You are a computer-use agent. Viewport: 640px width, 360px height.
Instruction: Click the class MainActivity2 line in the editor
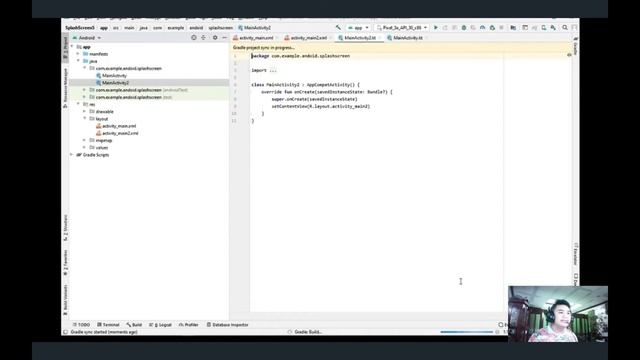click(x=305, y=84)
